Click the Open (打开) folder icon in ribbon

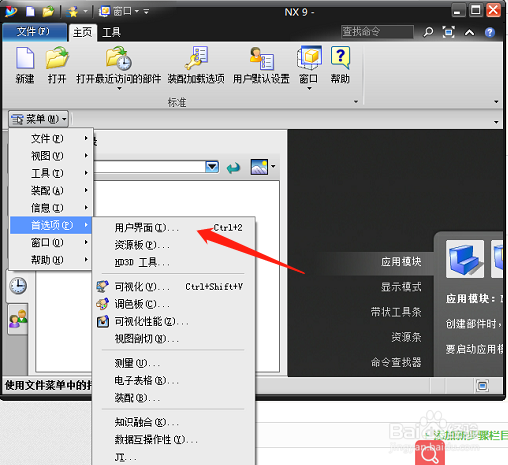click(x=57, y=57)
